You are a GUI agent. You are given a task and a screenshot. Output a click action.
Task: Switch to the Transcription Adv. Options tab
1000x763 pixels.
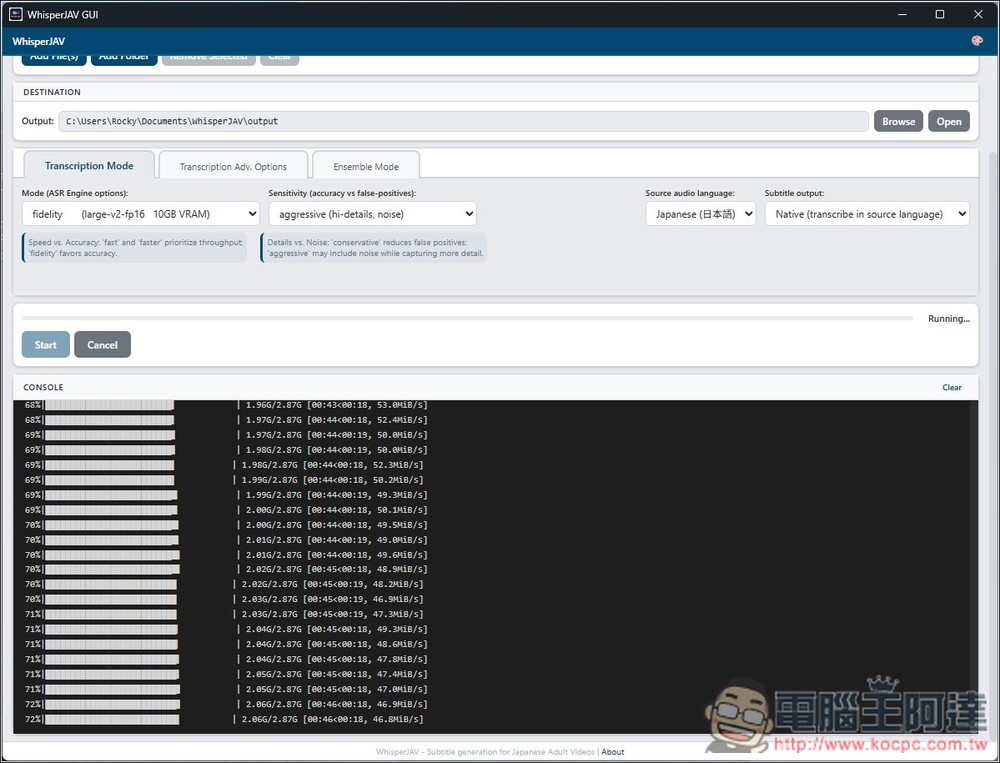pyautogui.click(x=233, y=167)
